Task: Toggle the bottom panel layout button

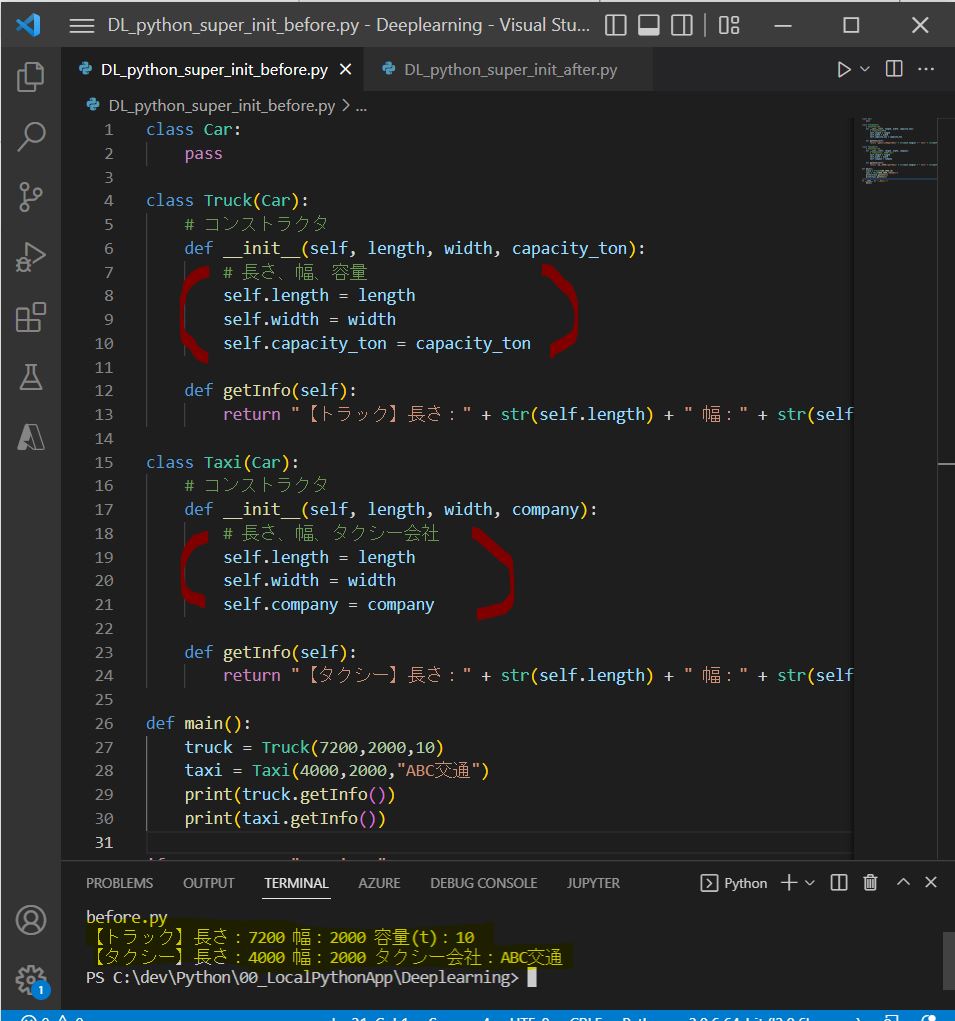Action: (x=649, y=25)
